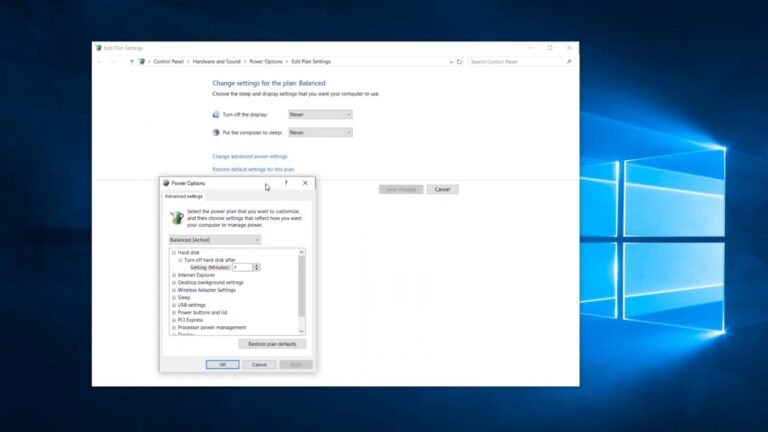This screenshot has width=768, height=432.
Task: Click the monitor icon beside Turn off the display
Action: tap(216, 114)
